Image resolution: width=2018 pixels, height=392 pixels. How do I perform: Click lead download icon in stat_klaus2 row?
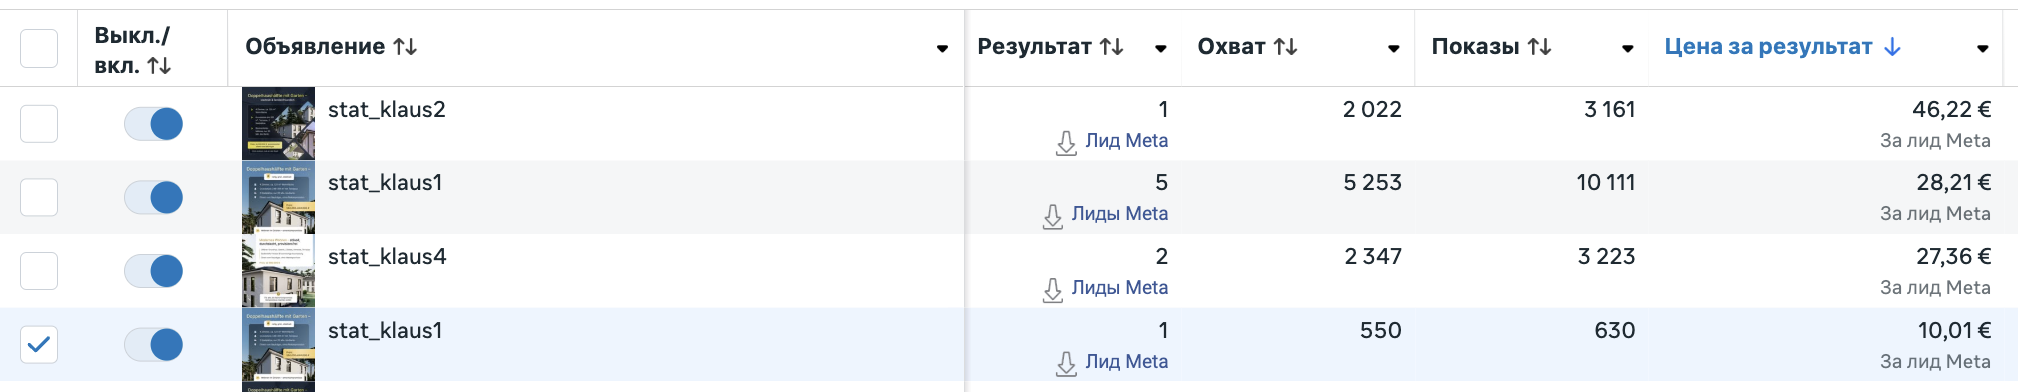[x=1066, y=143]
